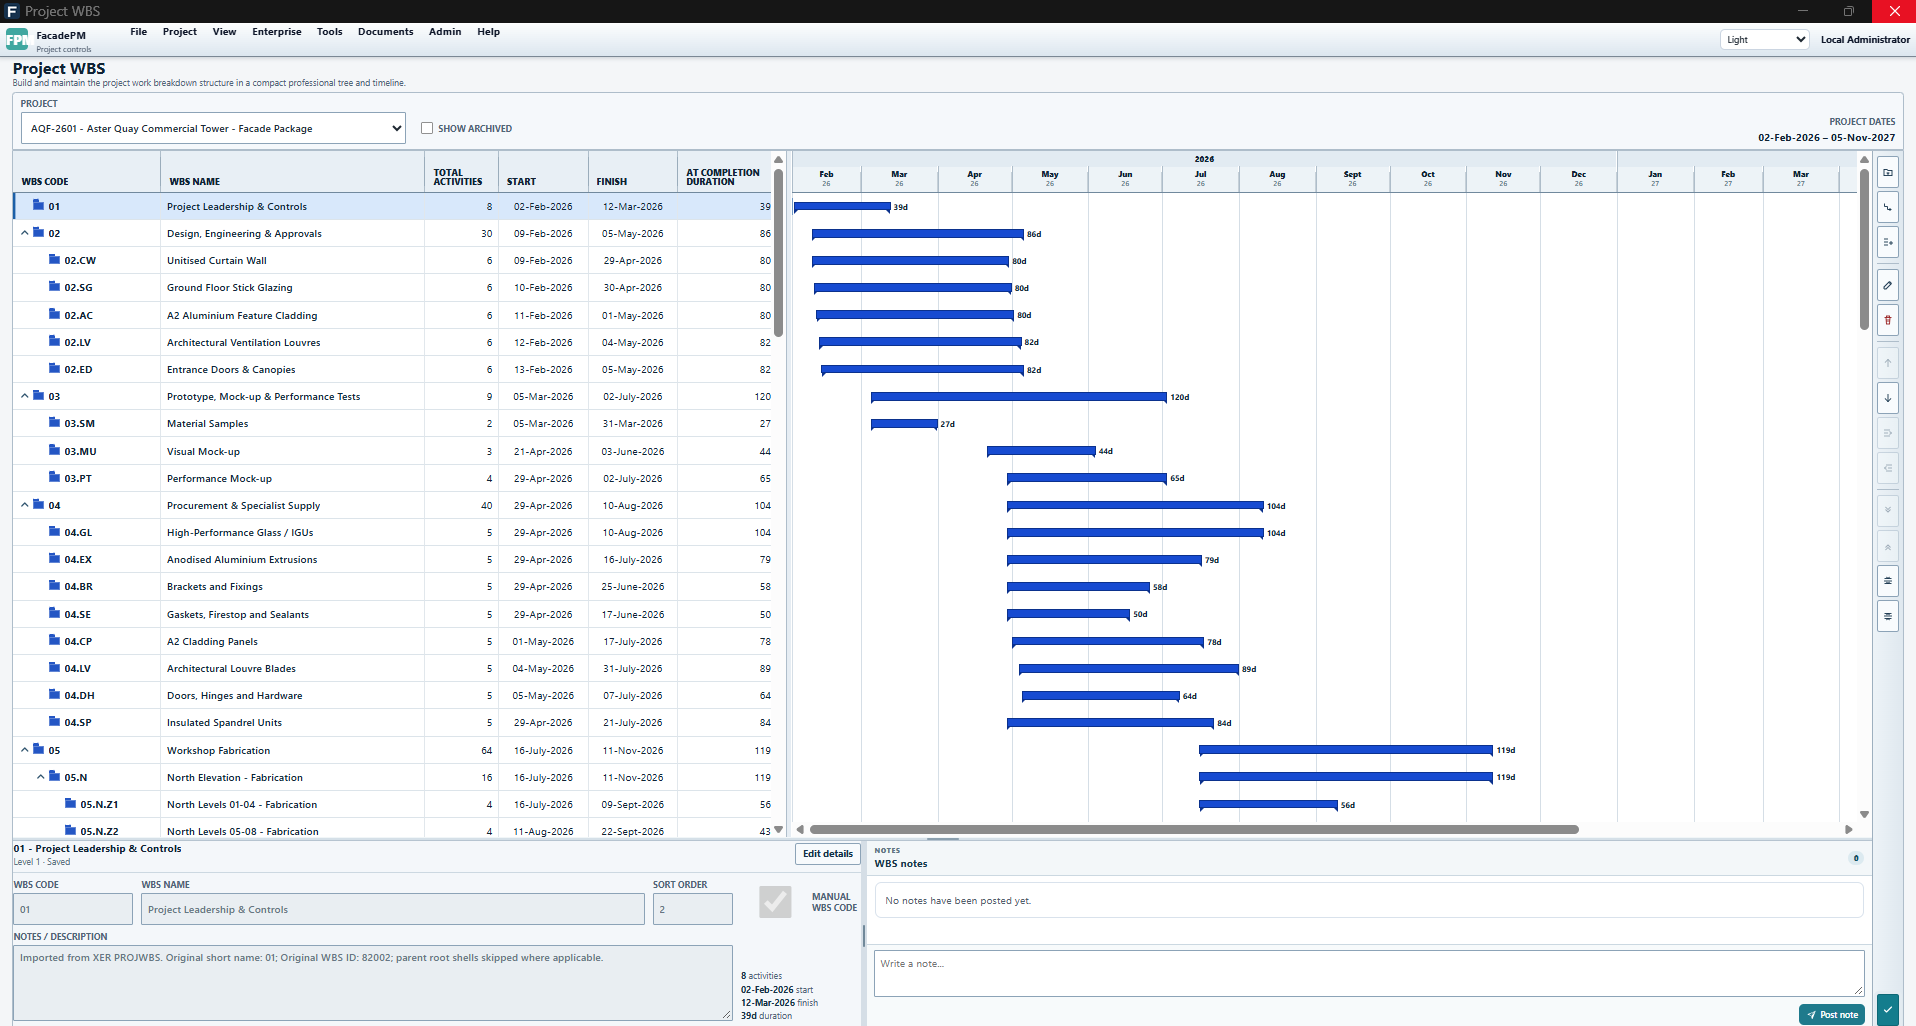Click the pencil edit icon

point(1888,285)
